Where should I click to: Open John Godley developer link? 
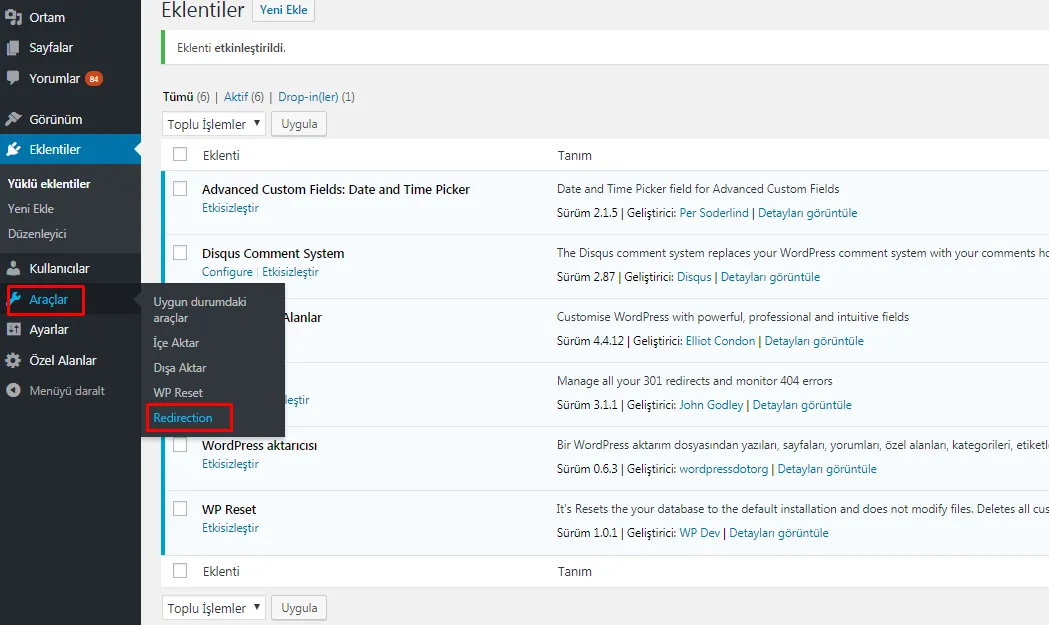pyautogui.click(x=711, y=405)
